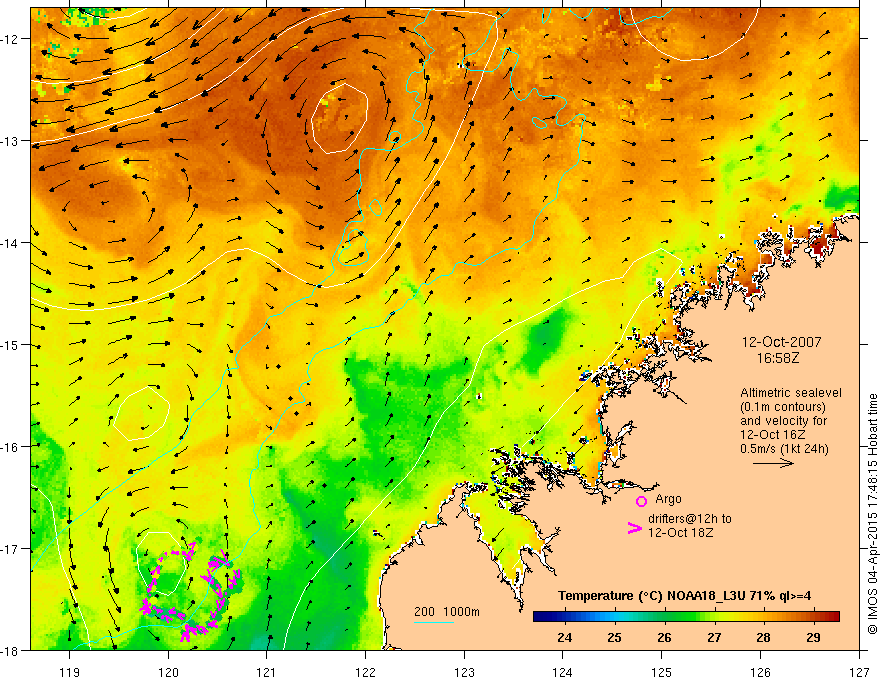Click the 0.5m/s velocity reference arrow
The width and height of the screenshot is (880, 680).
(x=773, y=463)
